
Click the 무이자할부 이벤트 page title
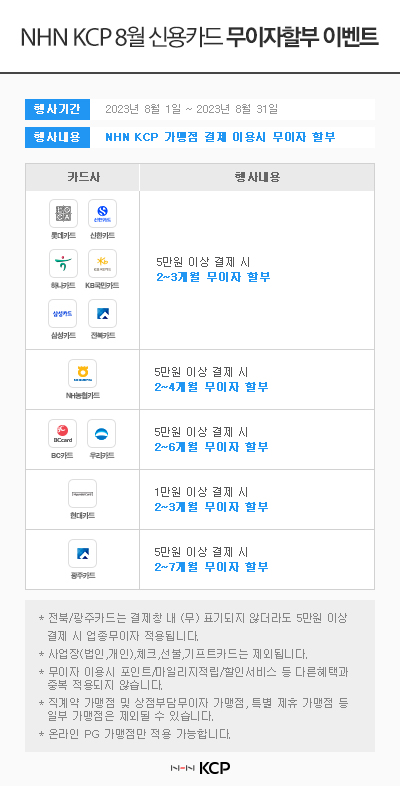(302, 38)
